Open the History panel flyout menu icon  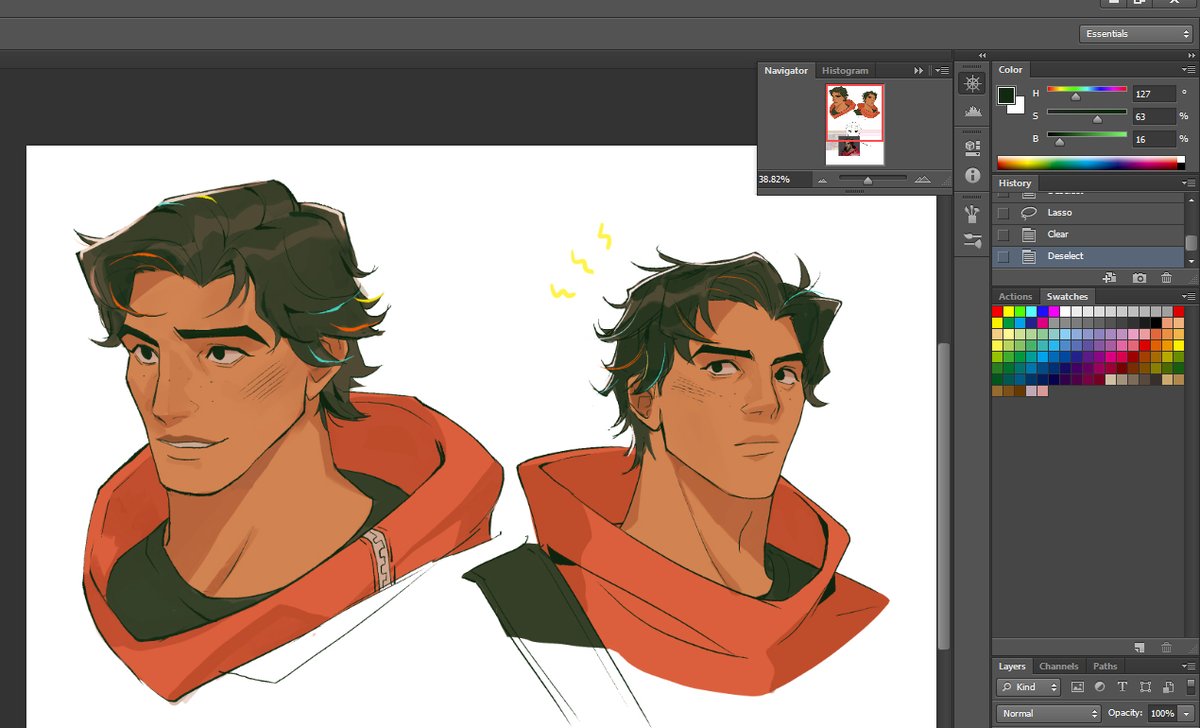[x=1188, y=183]
